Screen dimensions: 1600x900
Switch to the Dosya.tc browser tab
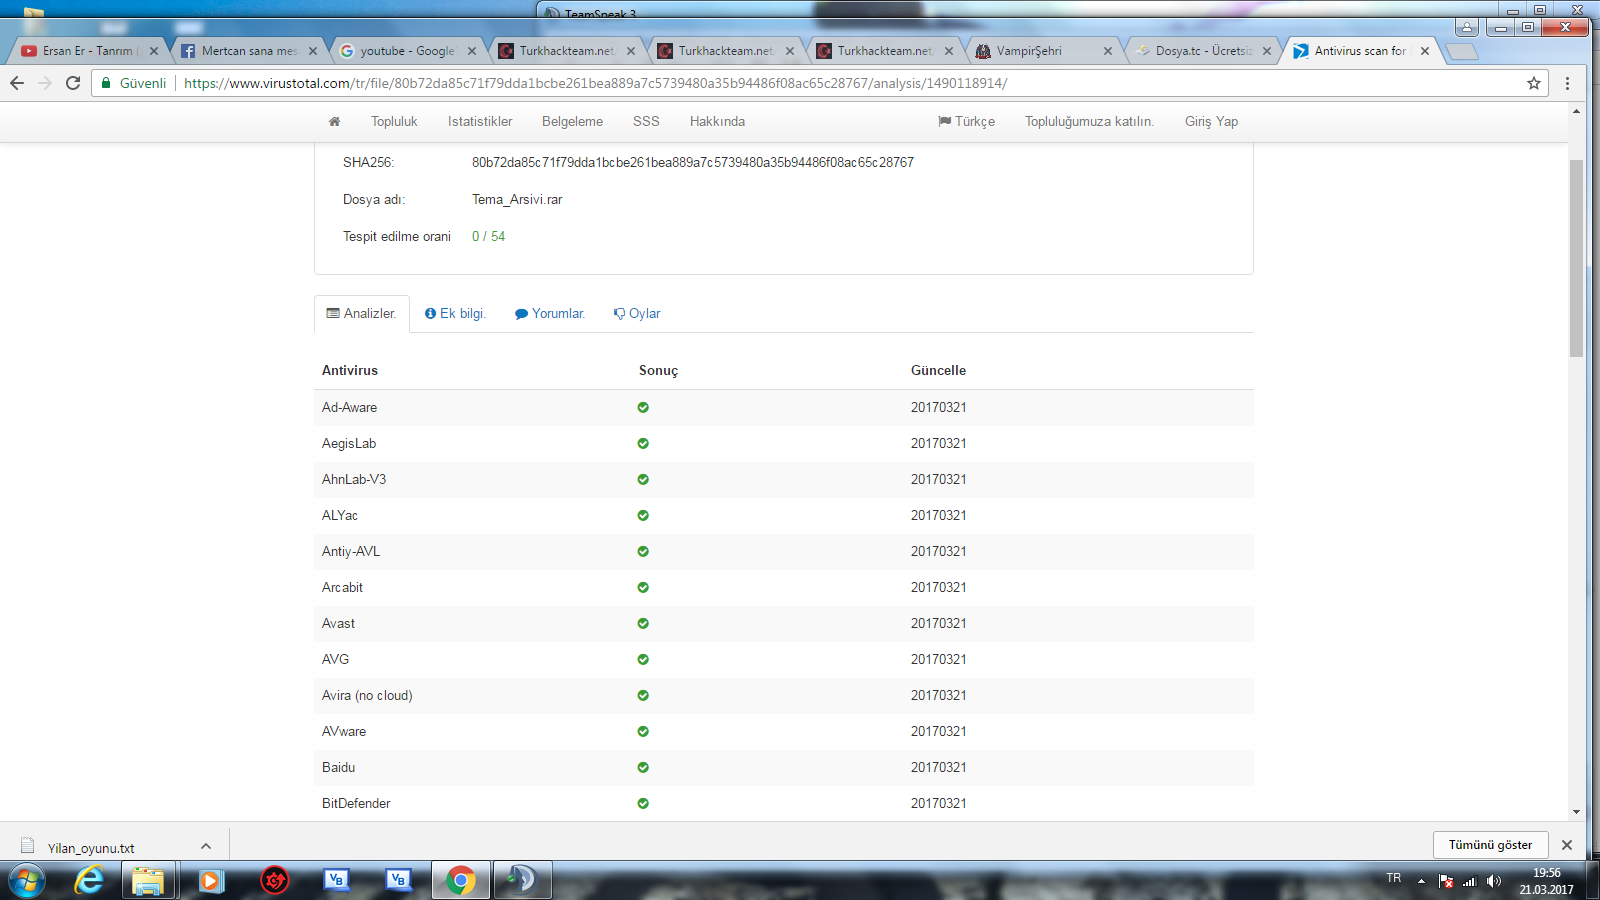tap(1203, 51)
